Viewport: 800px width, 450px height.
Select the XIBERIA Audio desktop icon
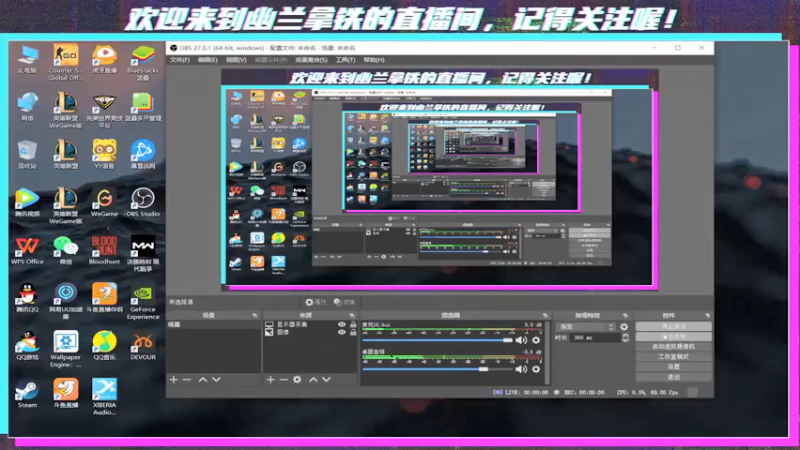click(104, 397)
